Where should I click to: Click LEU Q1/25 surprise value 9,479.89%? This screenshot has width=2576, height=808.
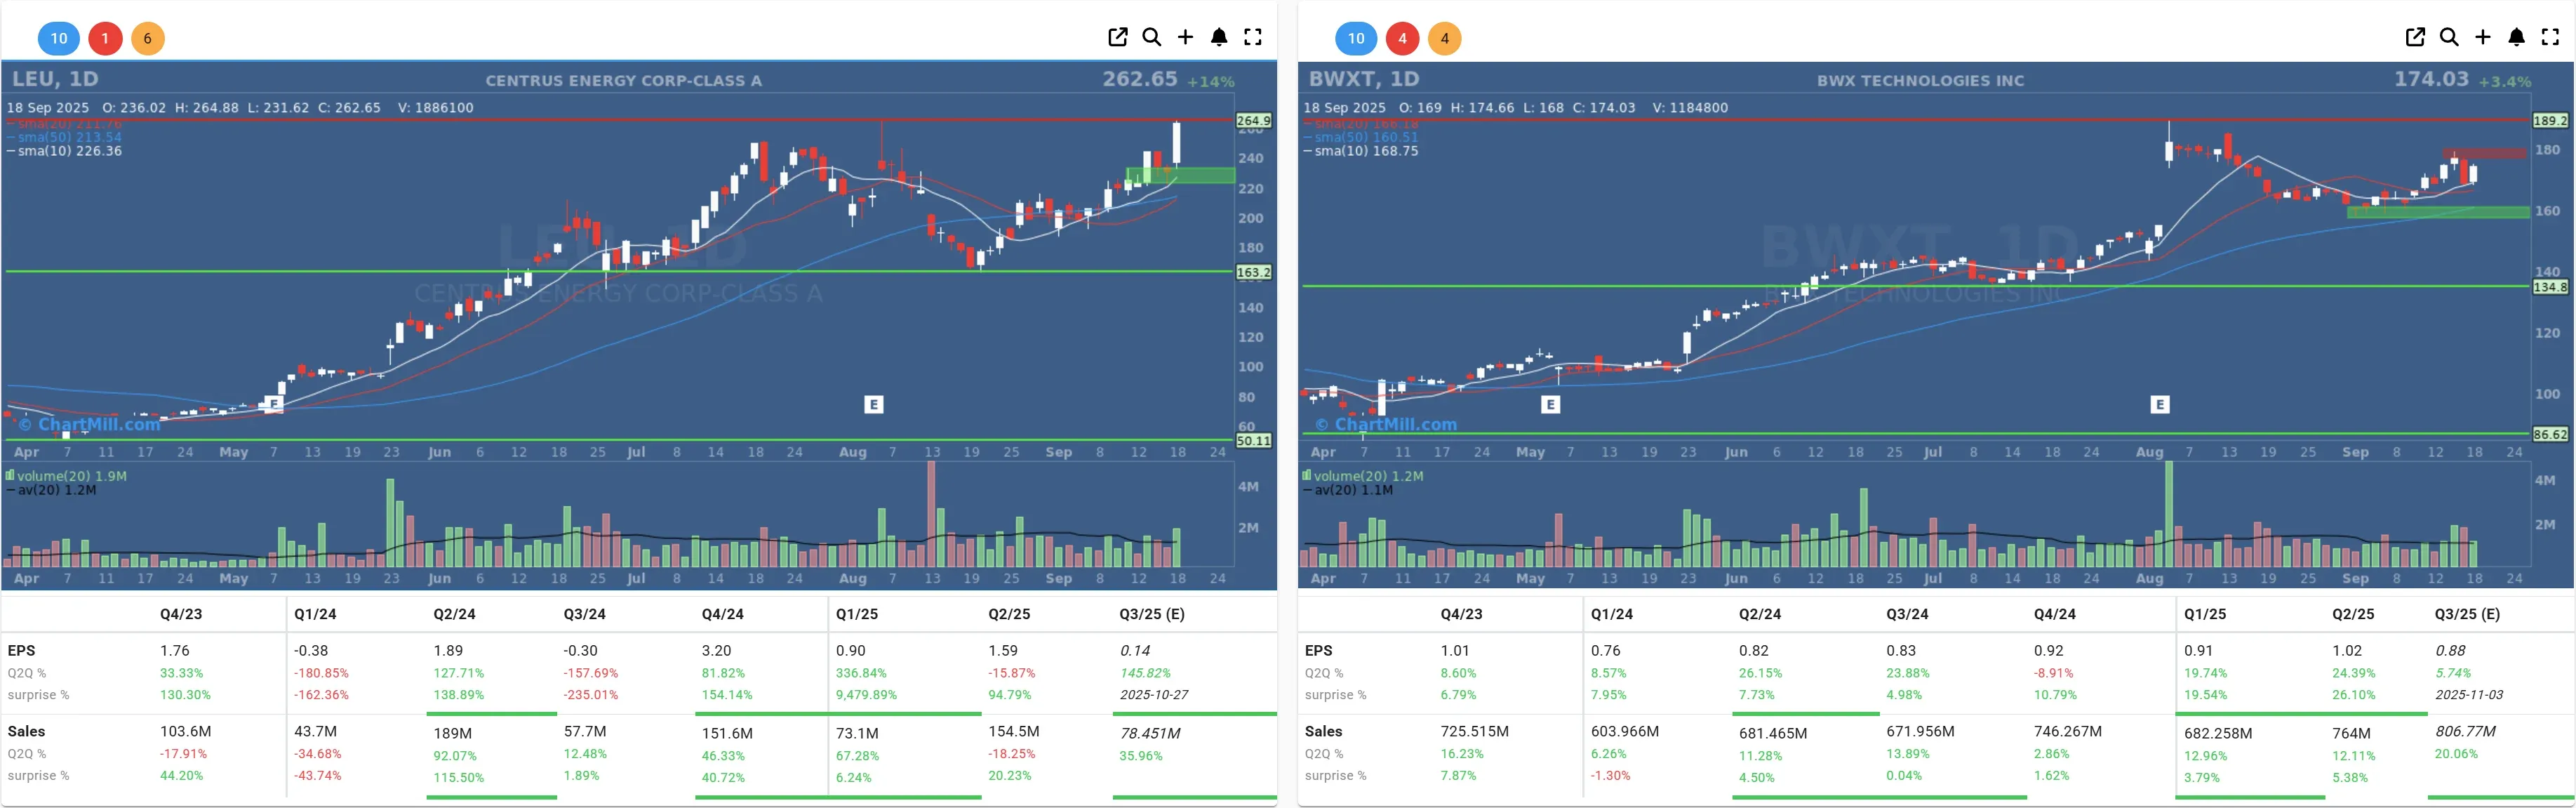pyautogui.click(x=867, y=694)
